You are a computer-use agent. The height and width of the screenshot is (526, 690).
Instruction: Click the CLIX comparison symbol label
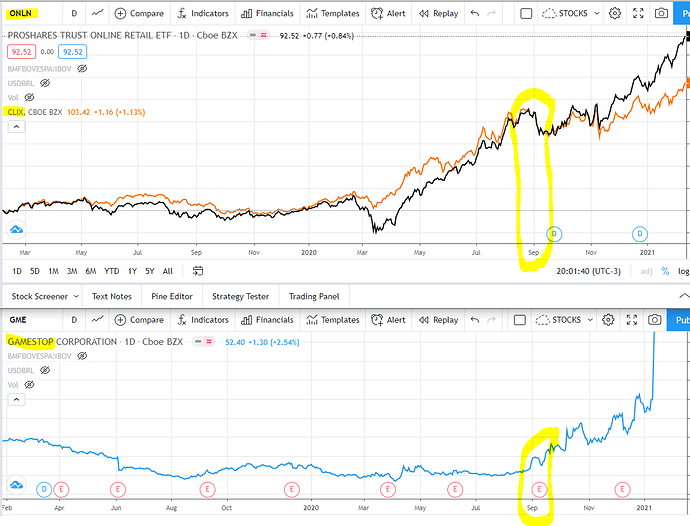click(15, 112)
